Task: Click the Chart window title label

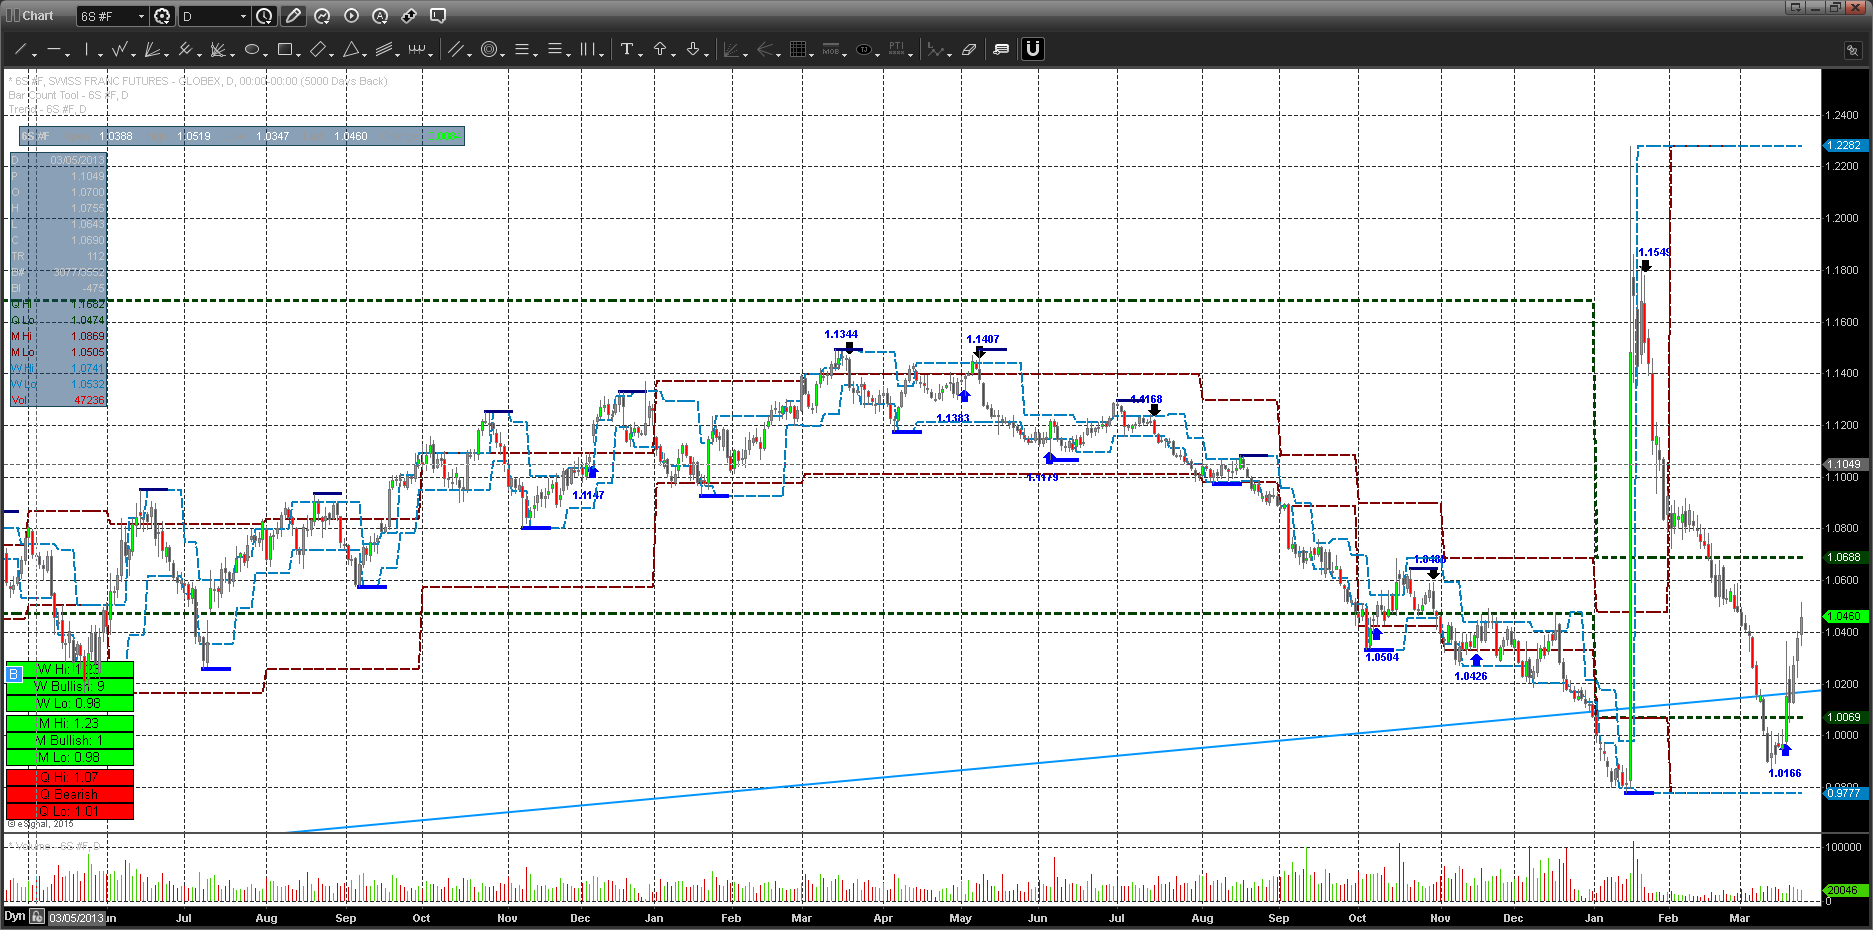Action: click(37, 16)
